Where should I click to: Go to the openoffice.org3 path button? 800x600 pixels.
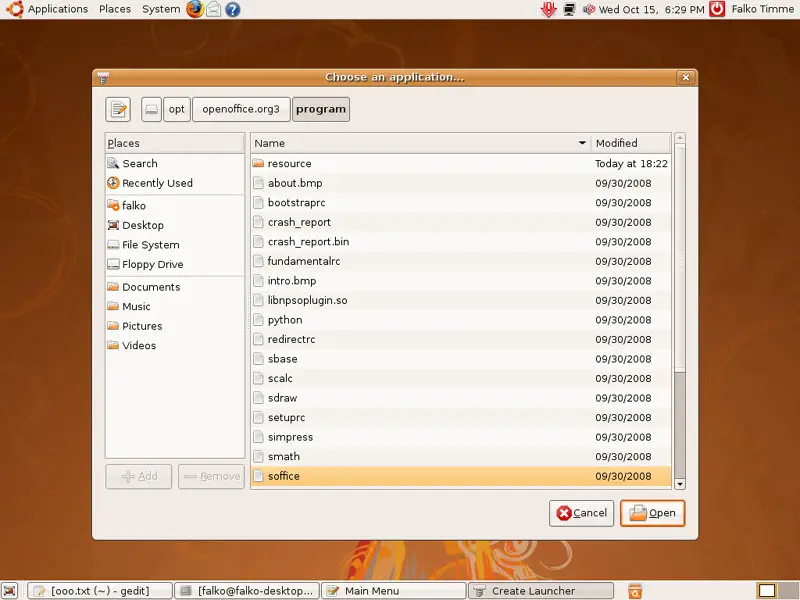click(x=241, y=109)
